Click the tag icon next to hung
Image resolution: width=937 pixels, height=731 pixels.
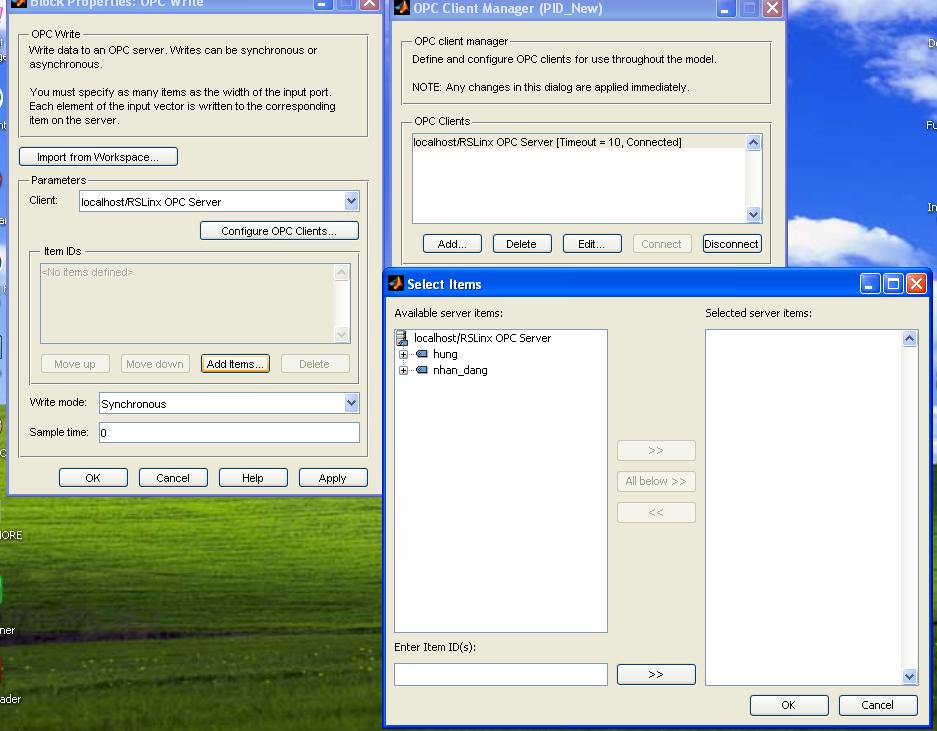422,354
